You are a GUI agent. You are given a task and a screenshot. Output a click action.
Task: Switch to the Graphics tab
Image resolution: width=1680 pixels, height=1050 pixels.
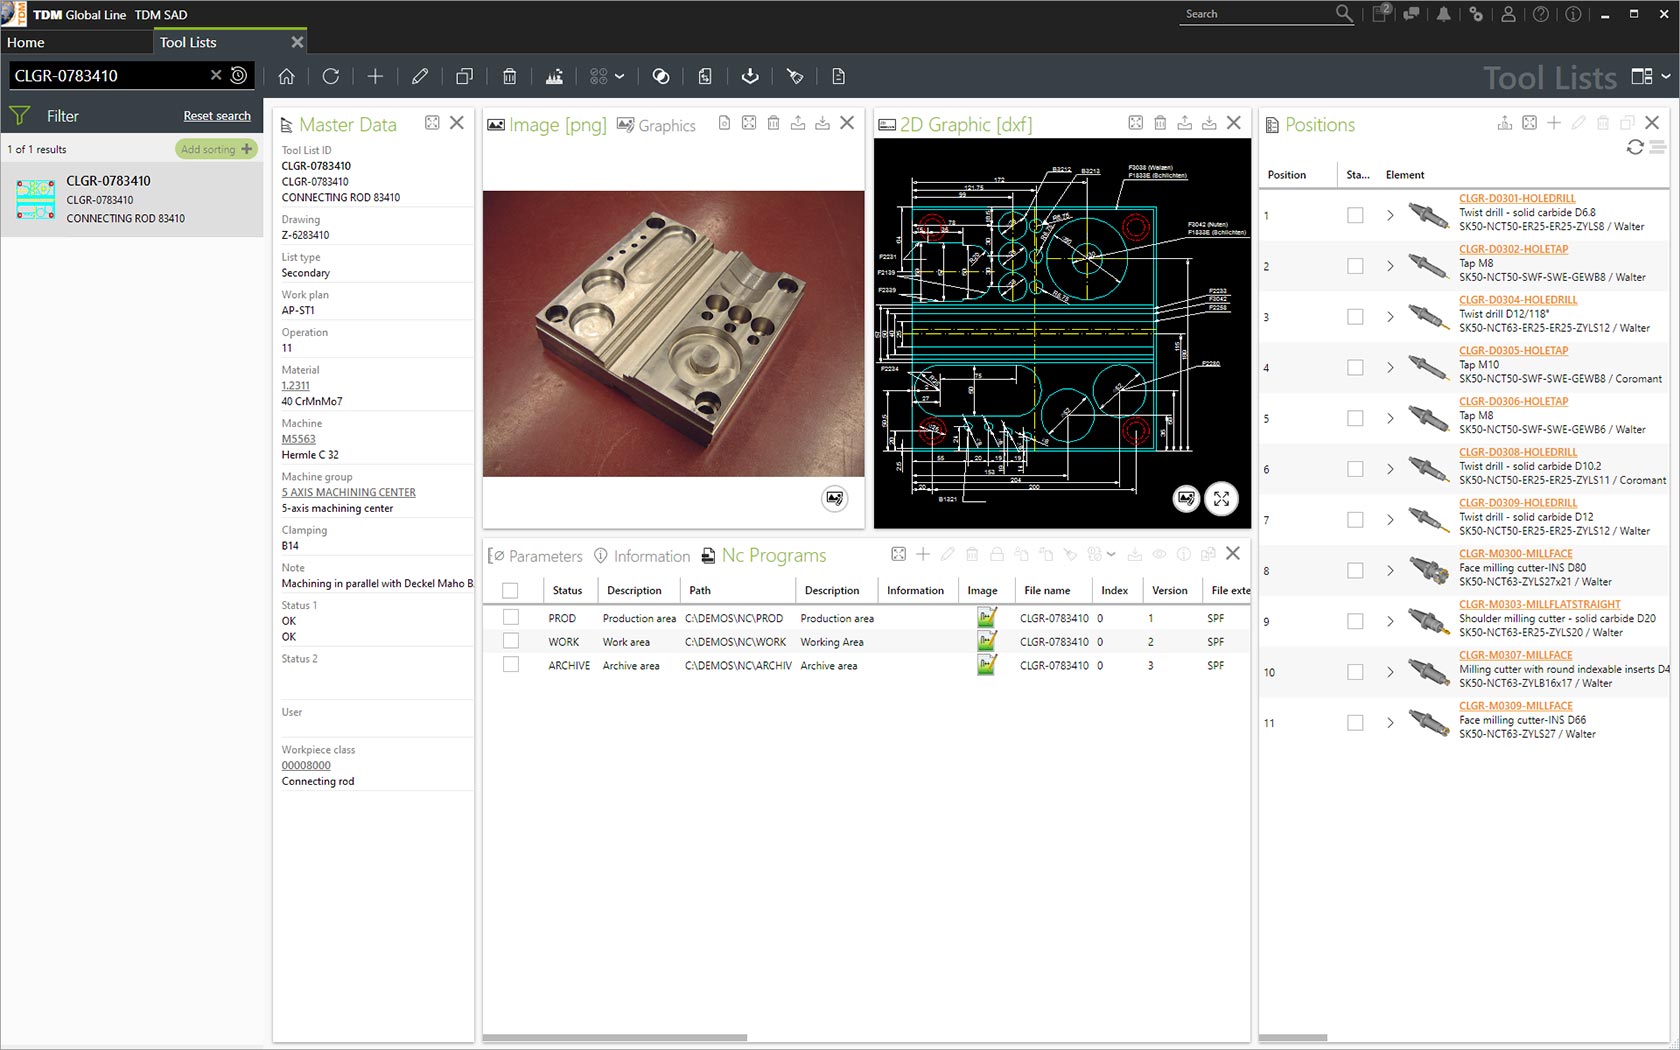coord(656,125)
